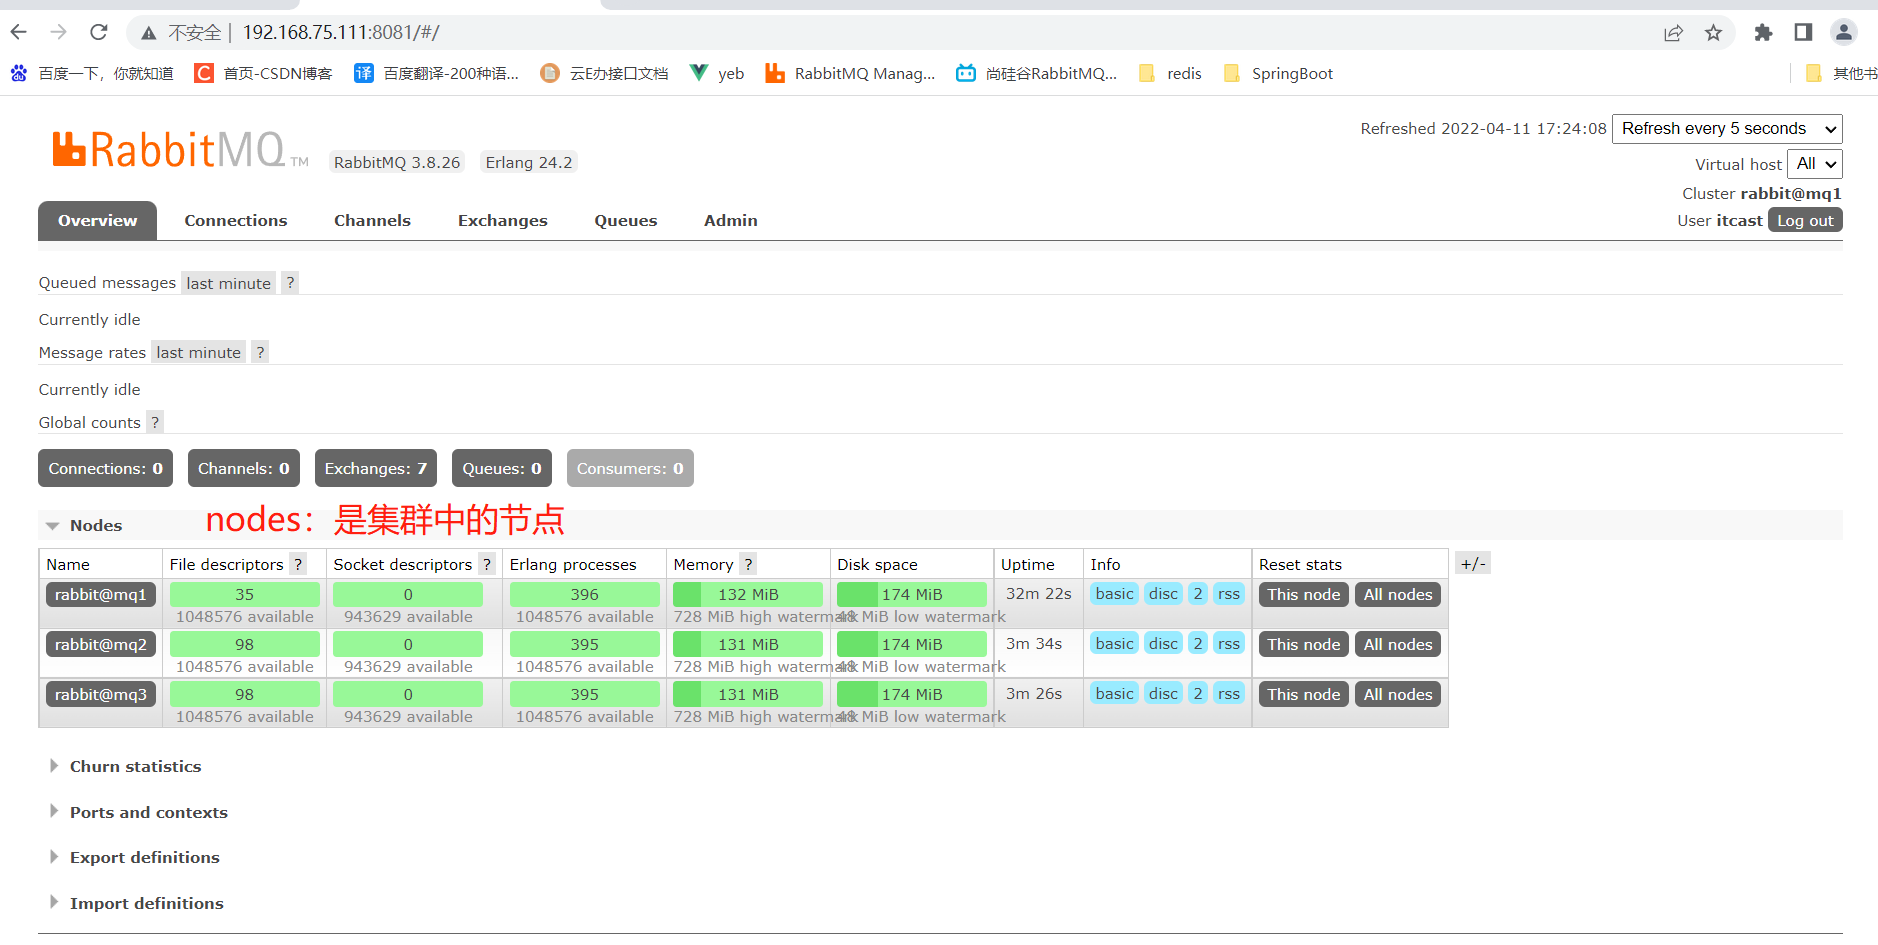The image size is (1878, 945).
Task: Switch to the Admin tab
Action: pos(731,221)
